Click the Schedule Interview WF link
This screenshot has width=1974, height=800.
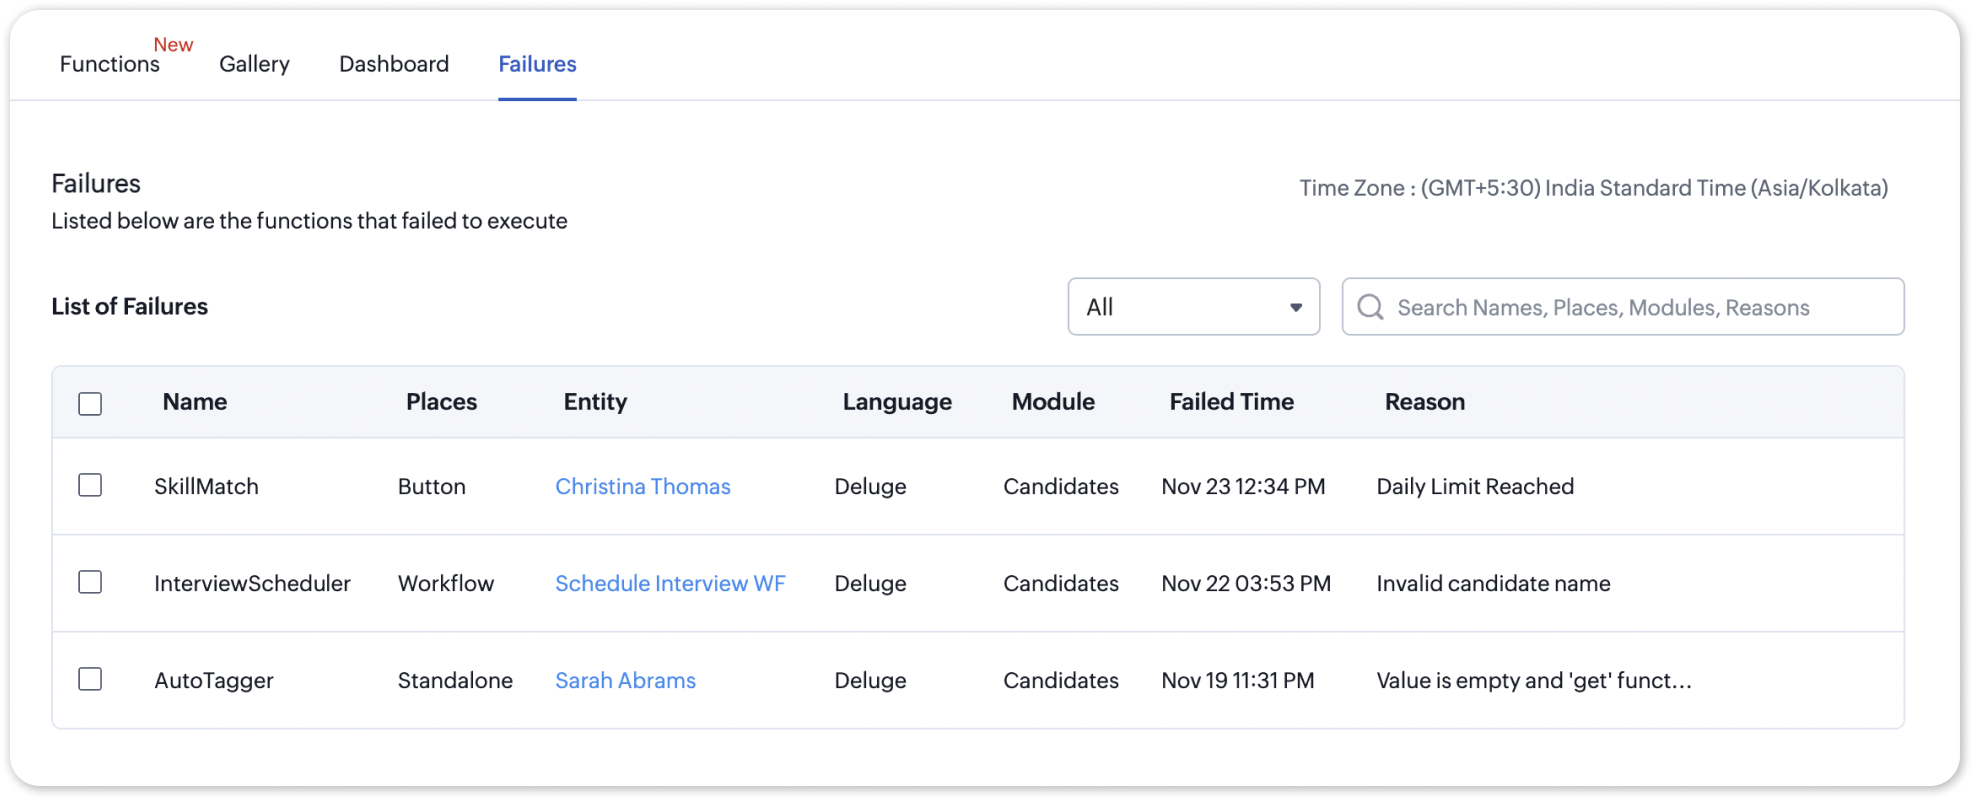click(670, 583)
